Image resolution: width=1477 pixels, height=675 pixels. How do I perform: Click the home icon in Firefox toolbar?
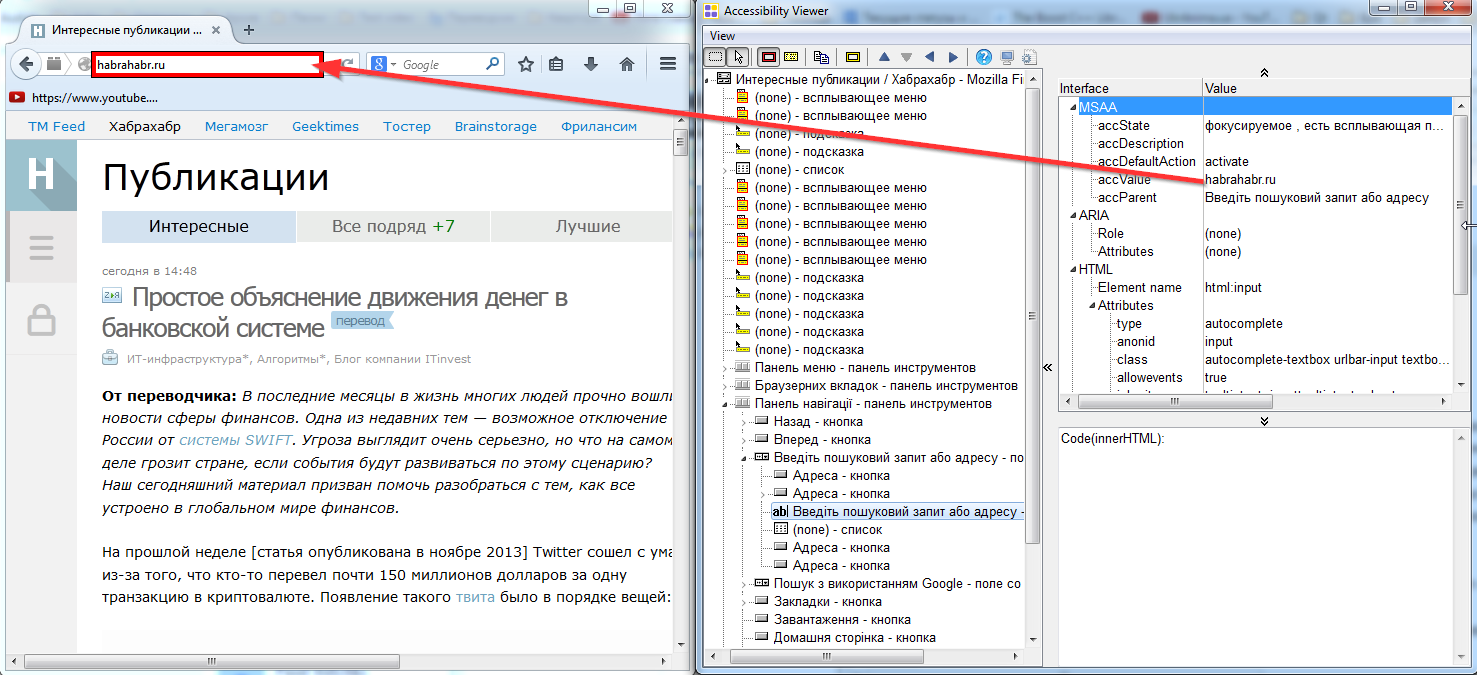pyautogui.click(x=627, y=64)
